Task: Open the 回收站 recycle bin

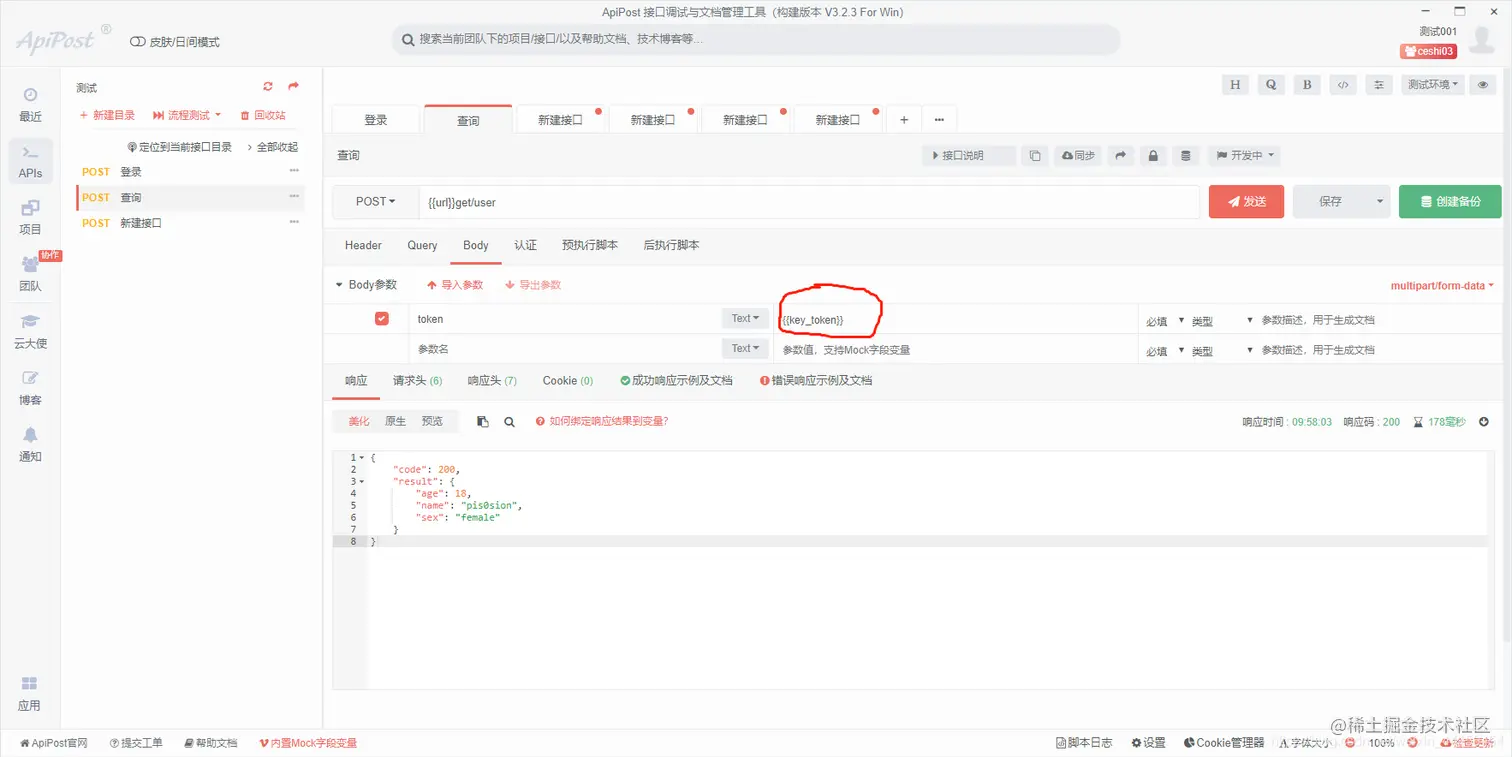Action: click(263, 116)
